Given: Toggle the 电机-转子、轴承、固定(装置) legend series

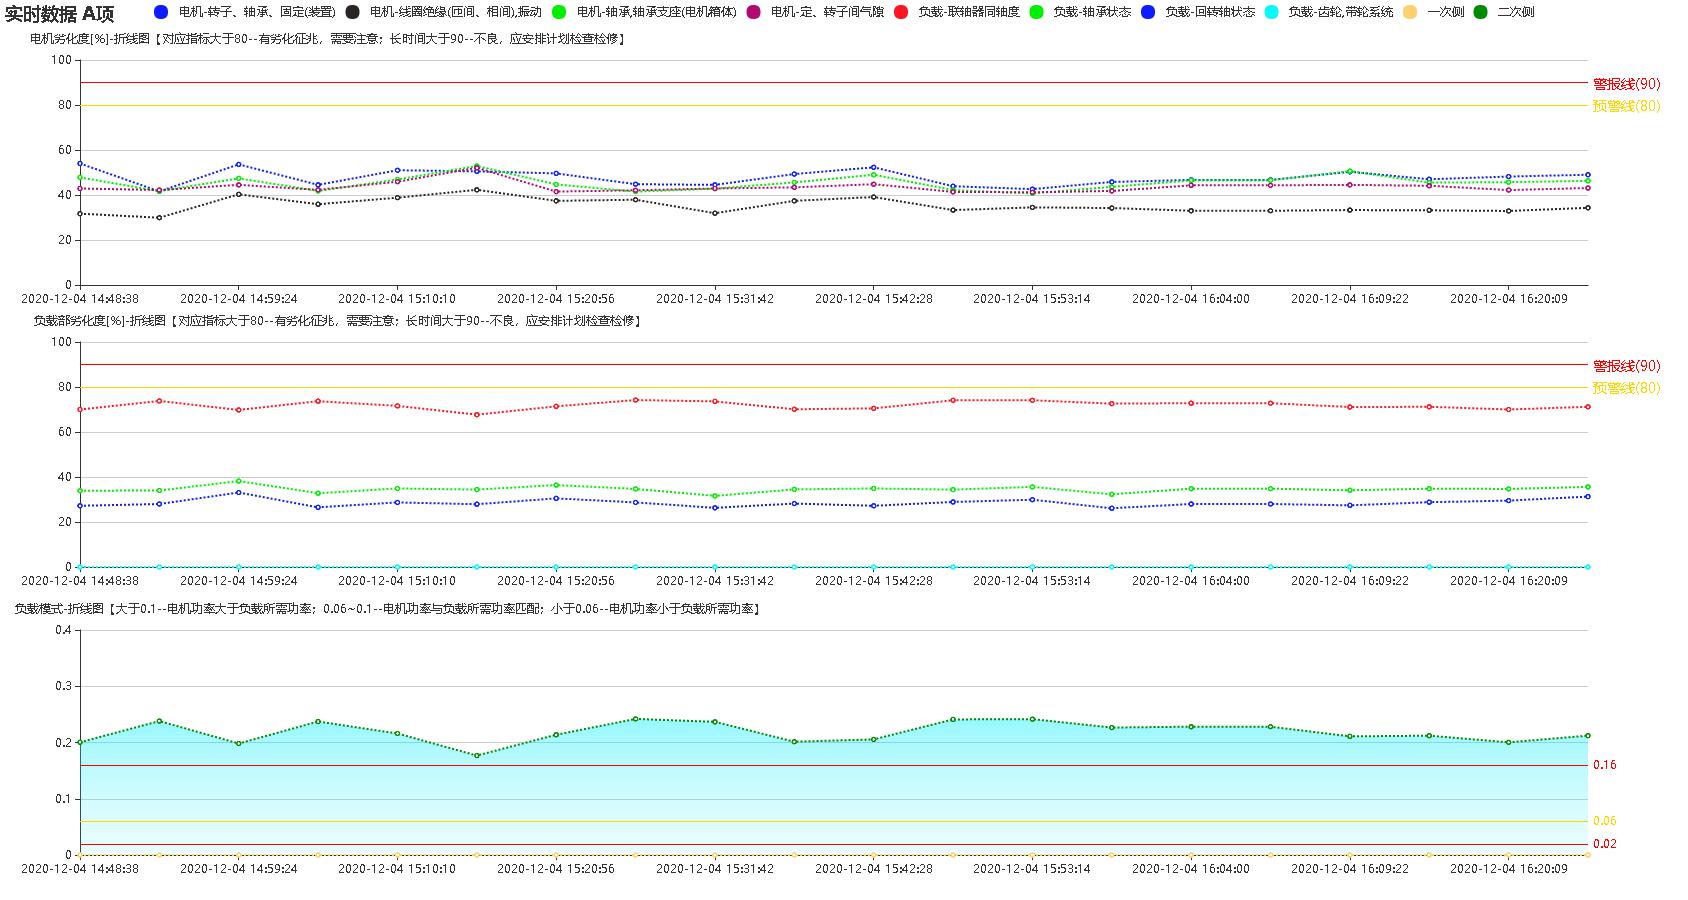Looking at the screenshot, I should (245, 12).
